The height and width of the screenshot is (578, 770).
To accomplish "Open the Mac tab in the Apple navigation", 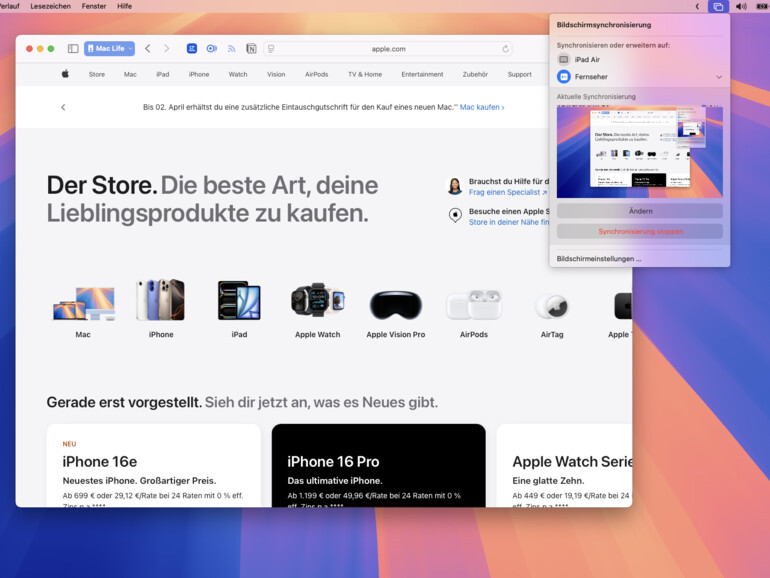I will 130,74.
